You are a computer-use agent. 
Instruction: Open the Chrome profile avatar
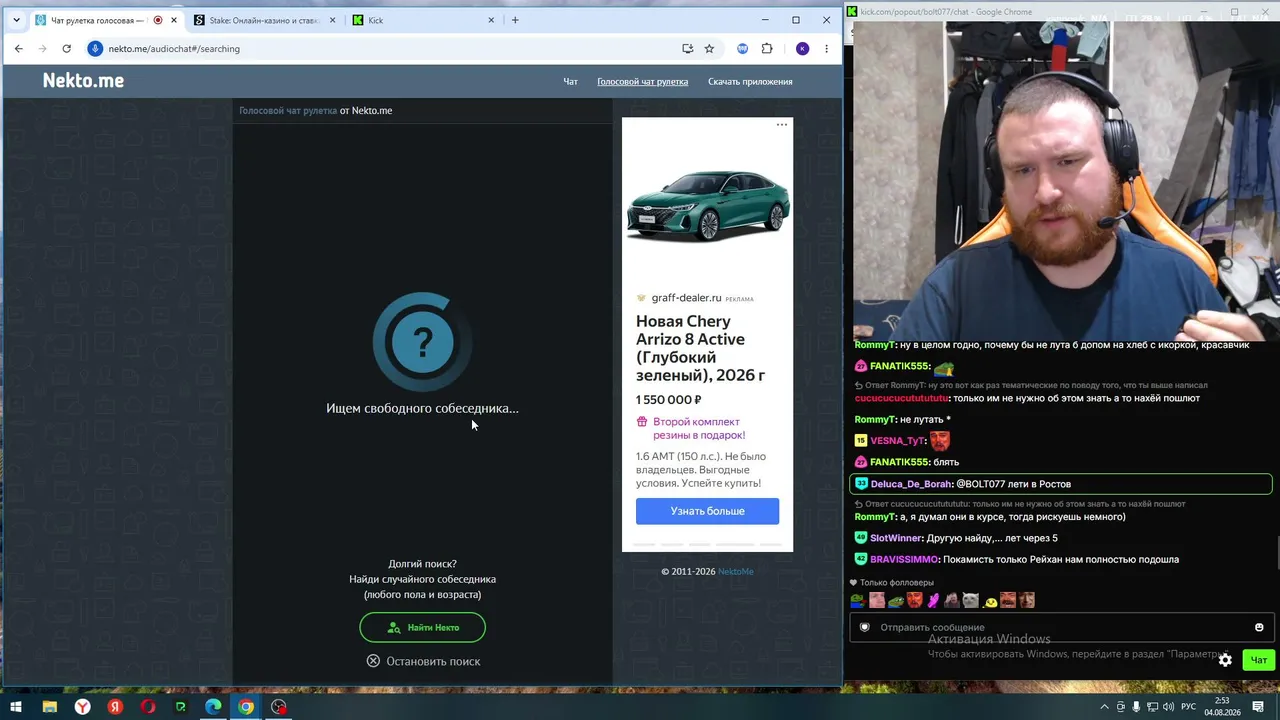(x=802, y=48)
